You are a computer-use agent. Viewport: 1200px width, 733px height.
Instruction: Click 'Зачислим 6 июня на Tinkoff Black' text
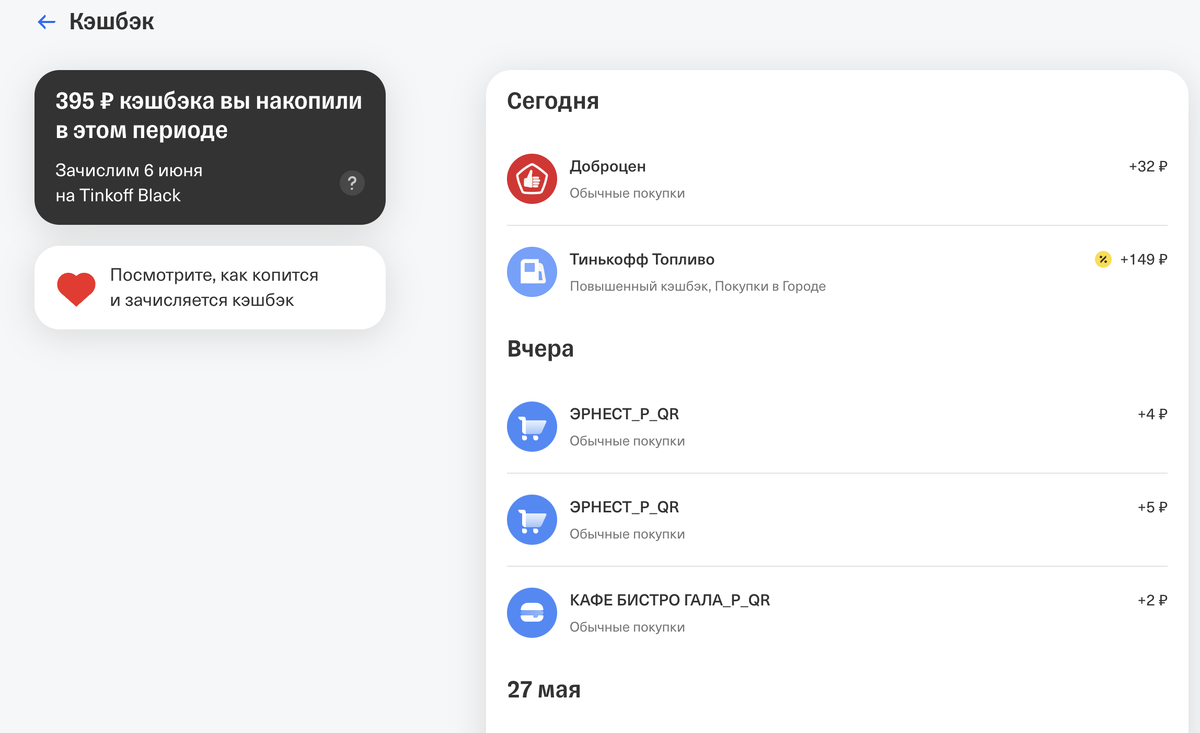point(129,183)
